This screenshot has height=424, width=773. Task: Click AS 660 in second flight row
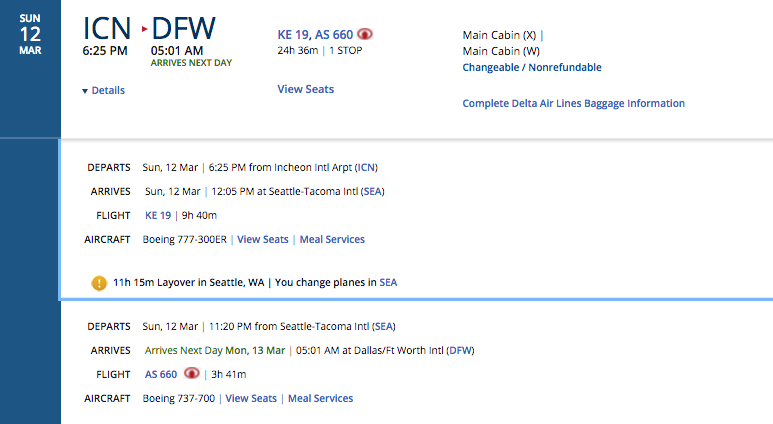pos(161,374)
